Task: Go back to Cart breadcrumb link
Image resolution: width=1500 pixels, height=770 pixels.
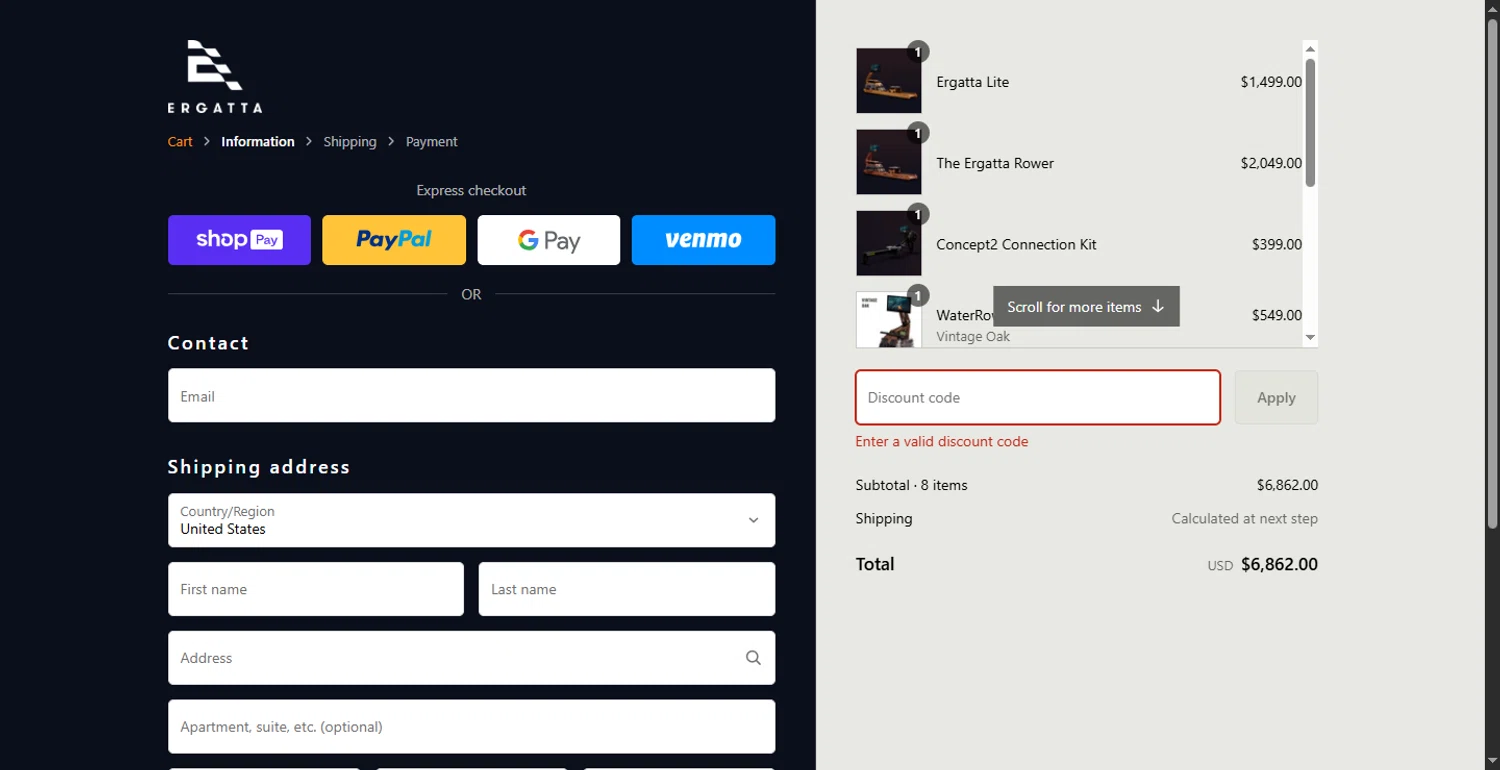Action: [180, 142]
